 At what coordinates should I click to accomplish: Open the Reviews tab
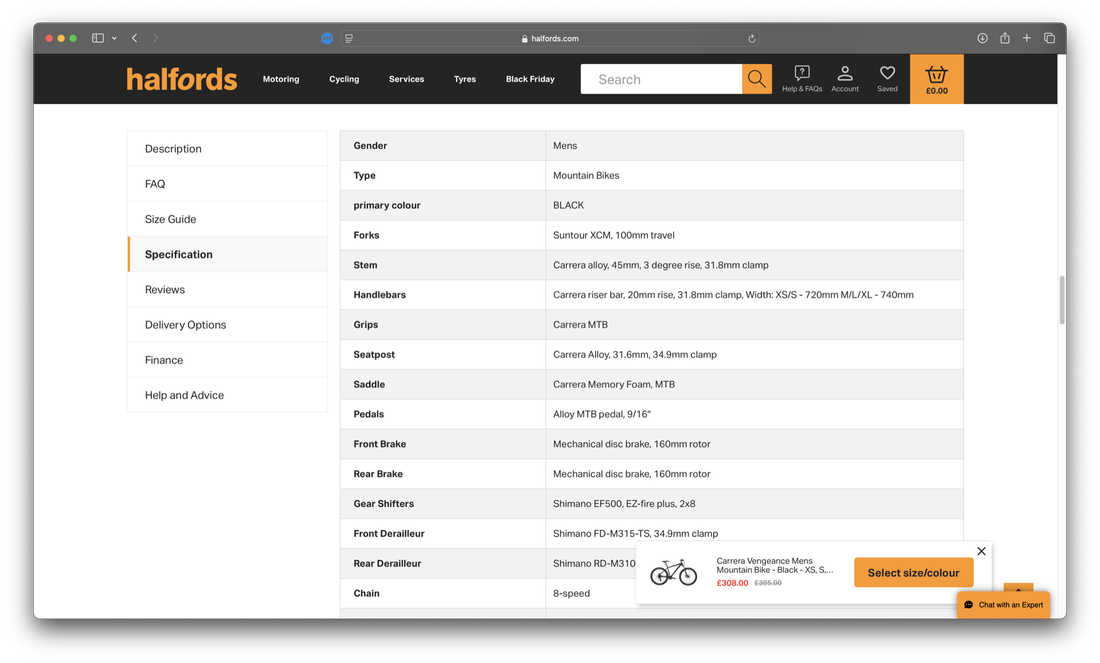(x=227, y=289)
